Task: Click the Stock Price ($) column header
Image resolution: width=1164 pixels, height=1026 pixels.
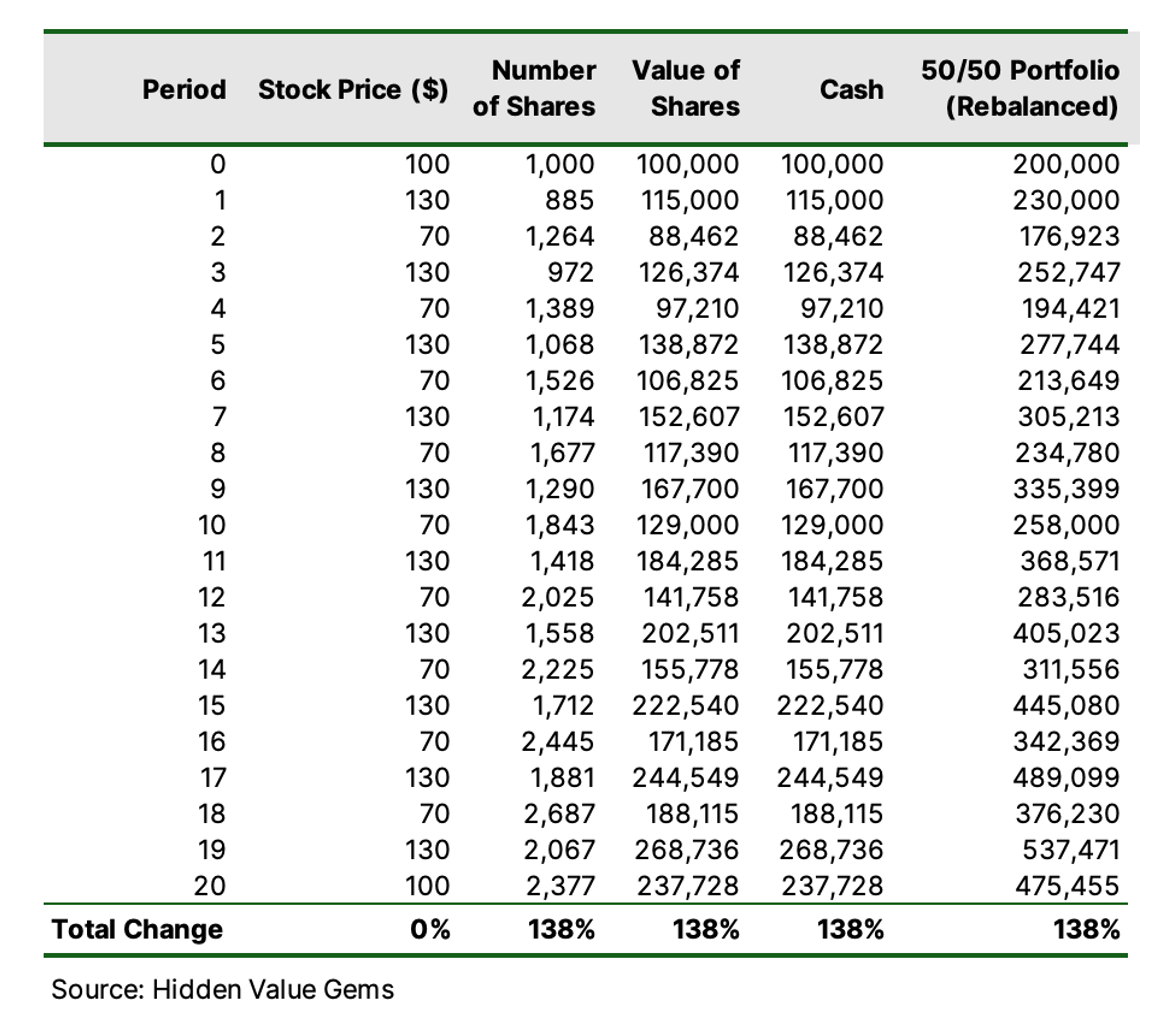Action: (x=353, y=90)
